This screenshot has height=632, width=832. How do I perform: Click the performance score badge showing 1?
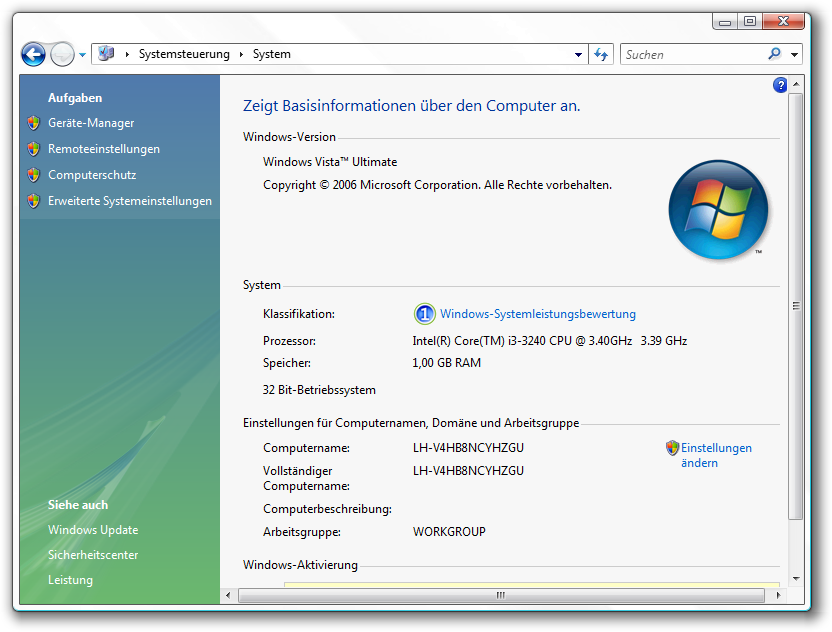tap(424, 314)
